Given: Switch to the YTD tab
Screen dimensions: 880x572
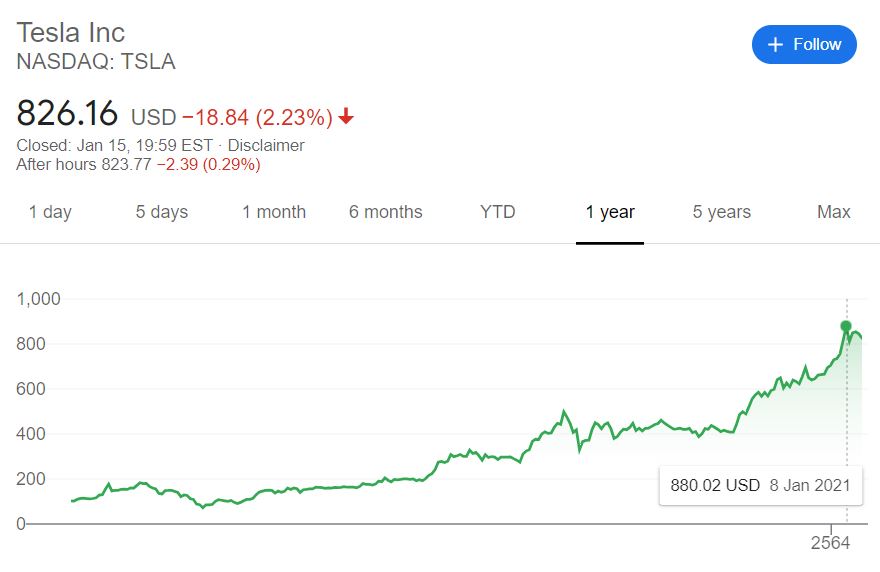Looking at the screenshot, I should [497, 212].
